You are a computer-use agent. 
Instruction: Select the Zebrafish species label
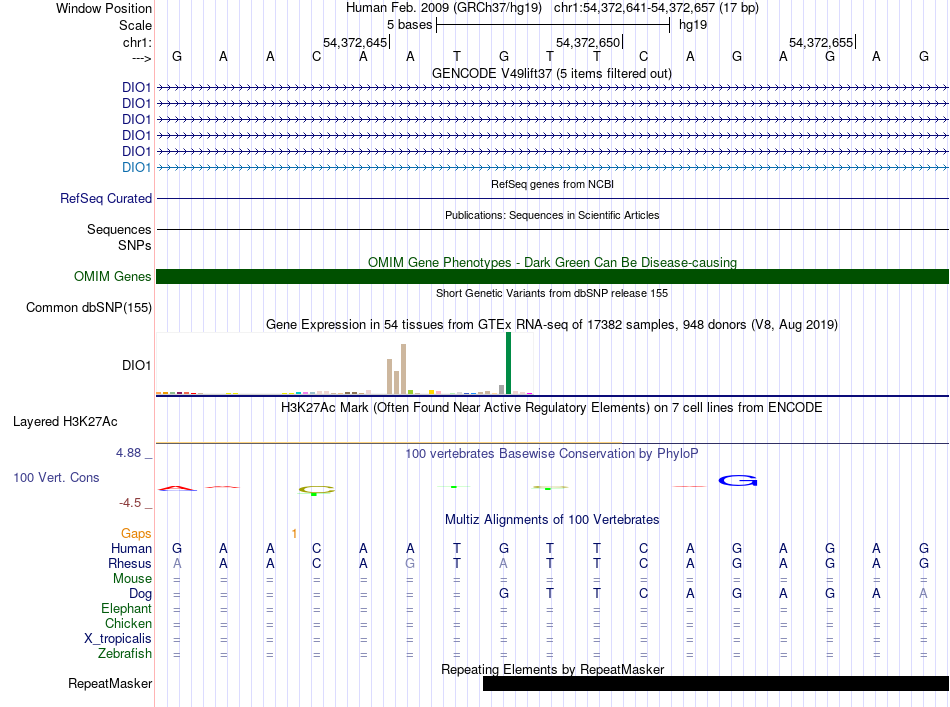tap(126, 654)
